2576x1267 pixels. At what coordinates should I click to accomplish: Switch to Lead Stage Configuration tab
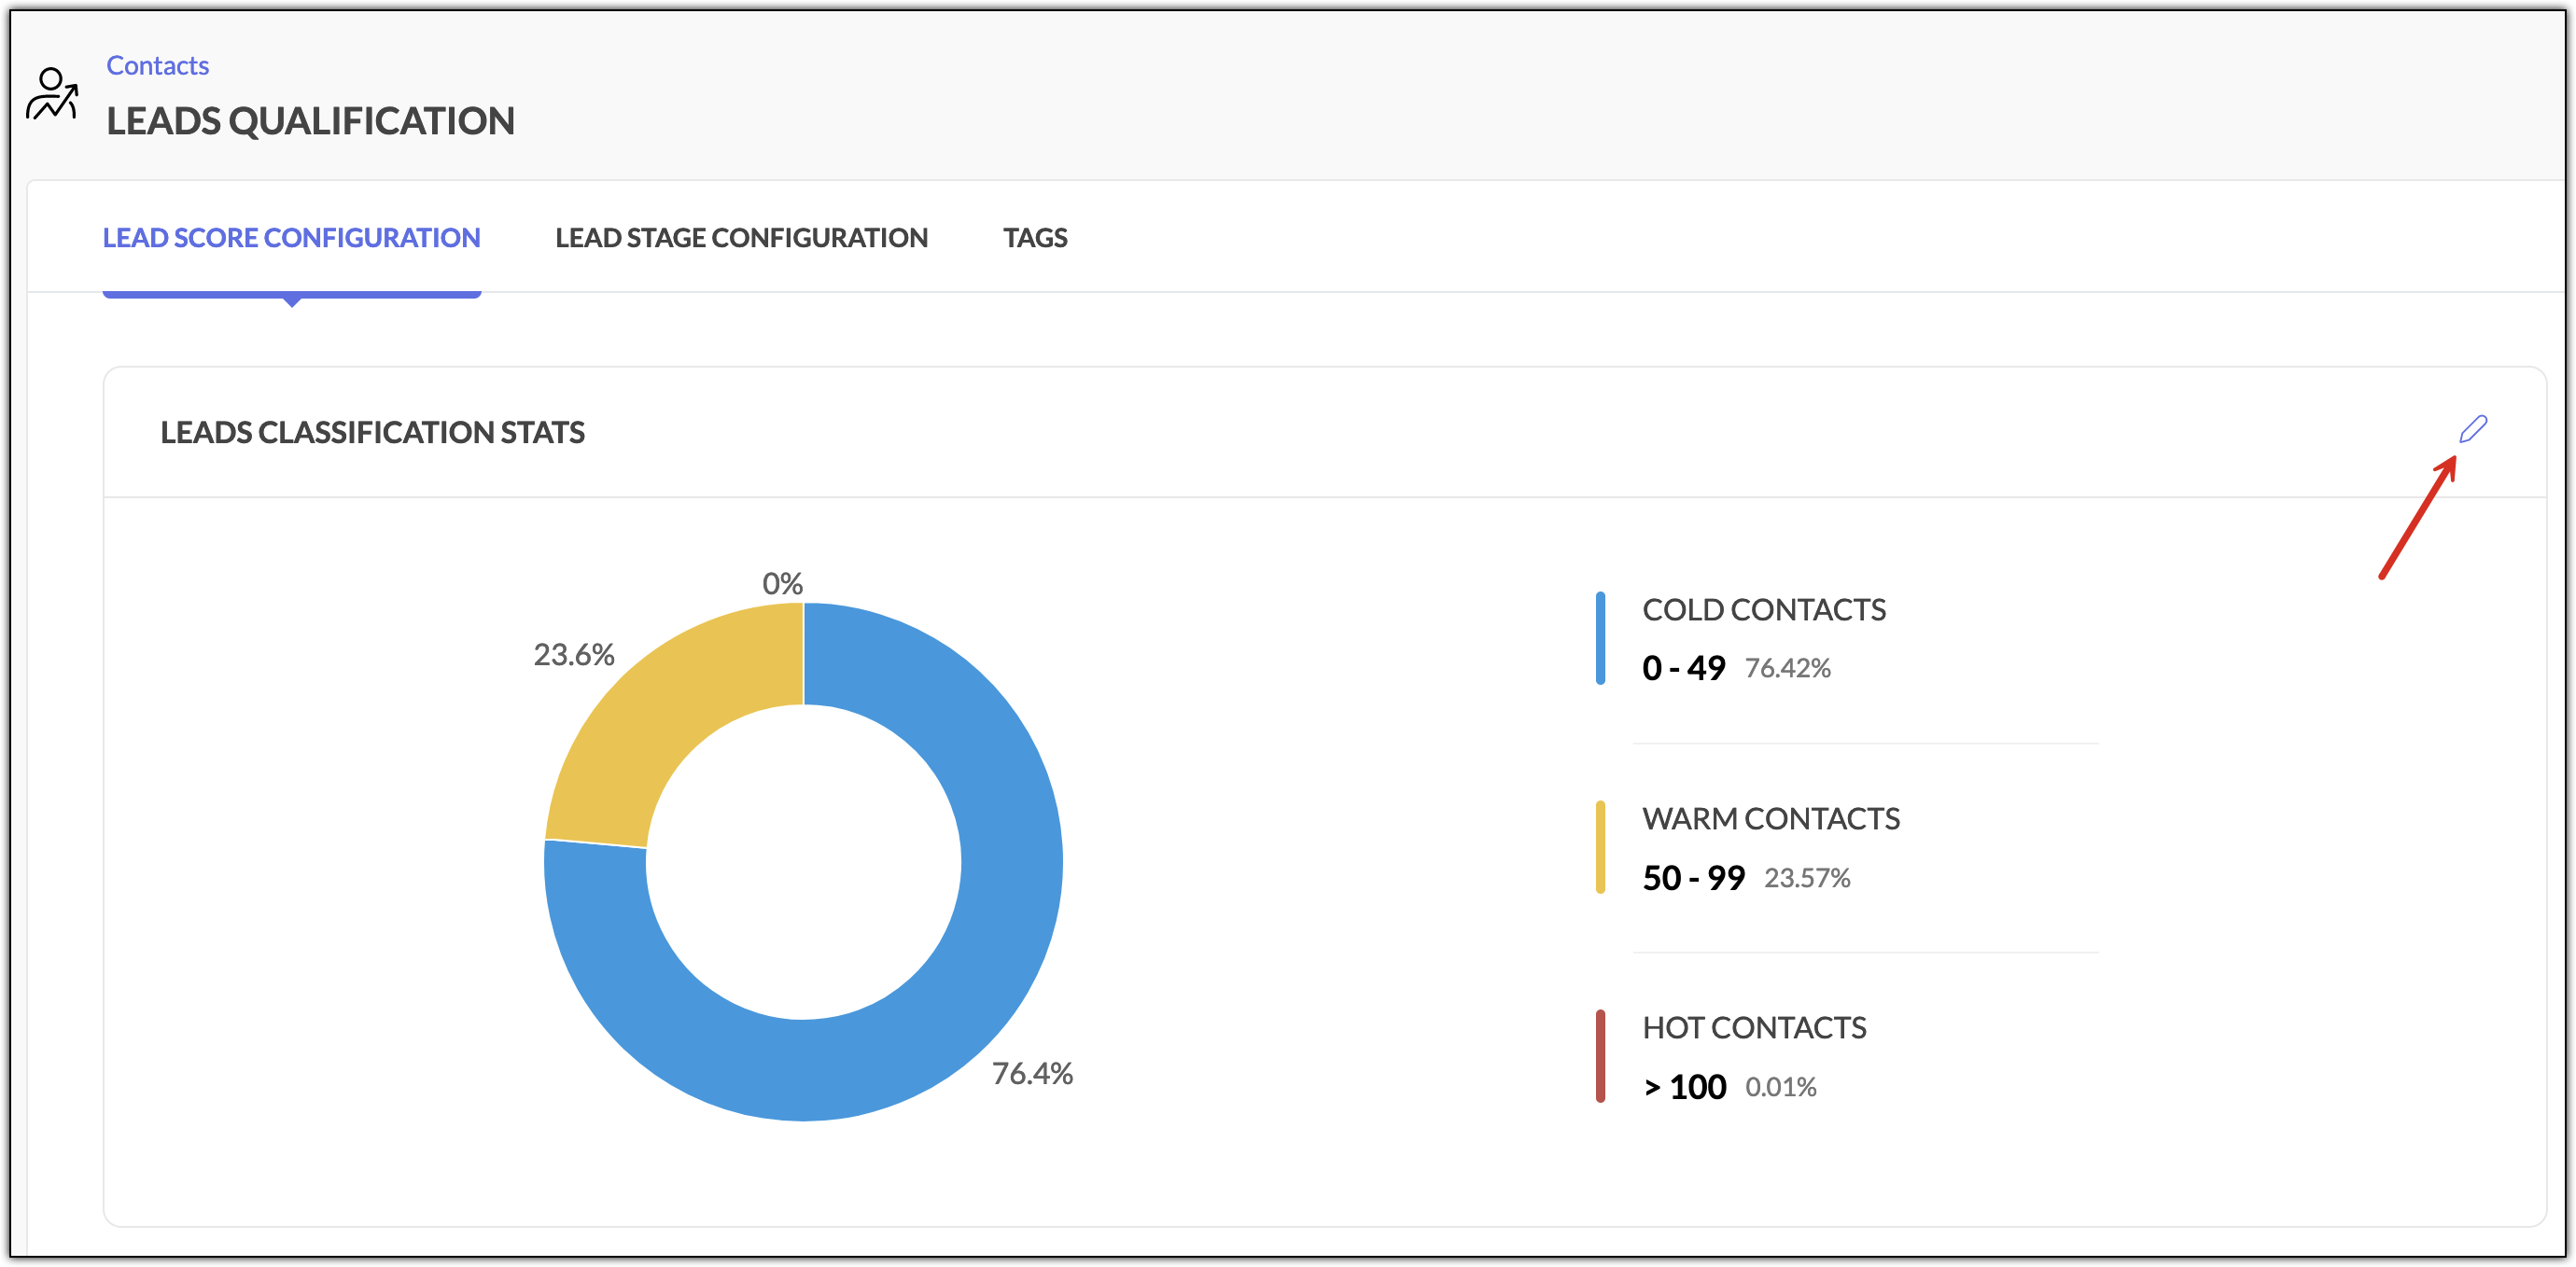[x=741, y=237]
